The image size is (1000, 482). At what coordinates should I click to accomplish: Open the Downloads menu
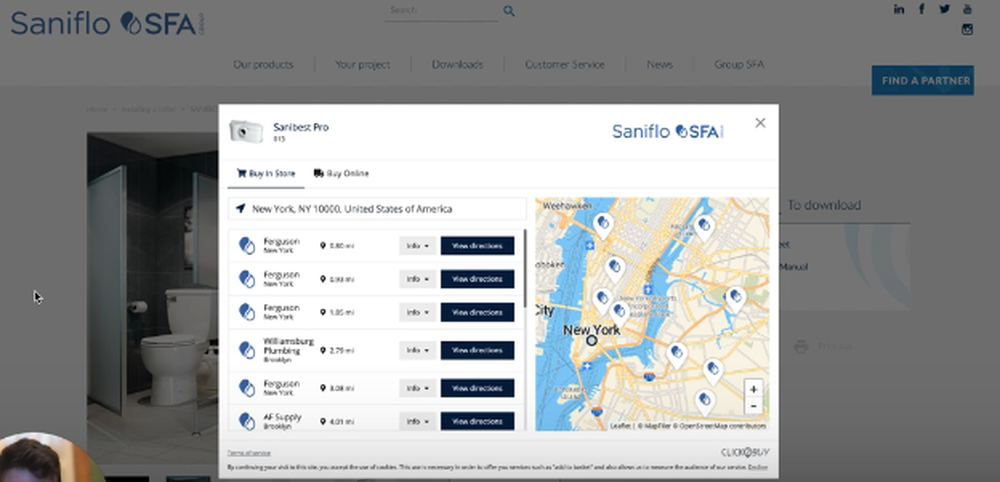click(457, 64)
